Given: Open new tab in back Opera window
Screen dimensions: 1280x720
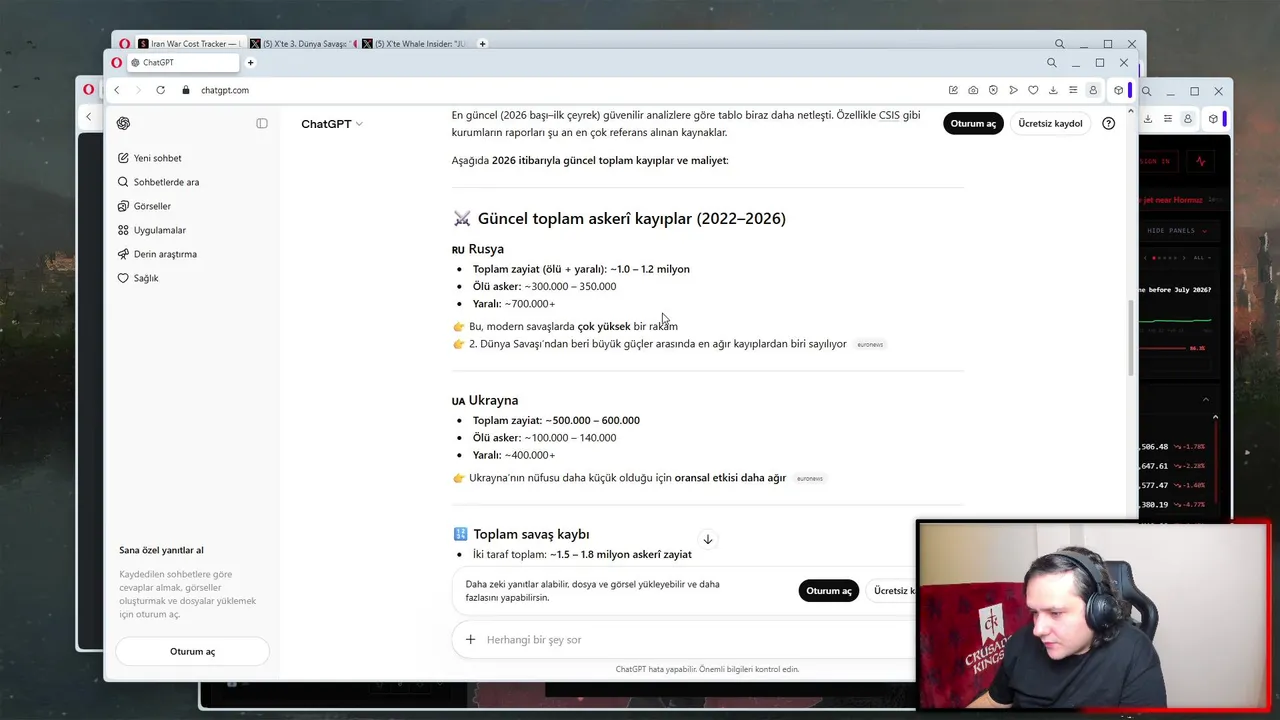Looking at the screenshot, I should (x=482, y=44).
